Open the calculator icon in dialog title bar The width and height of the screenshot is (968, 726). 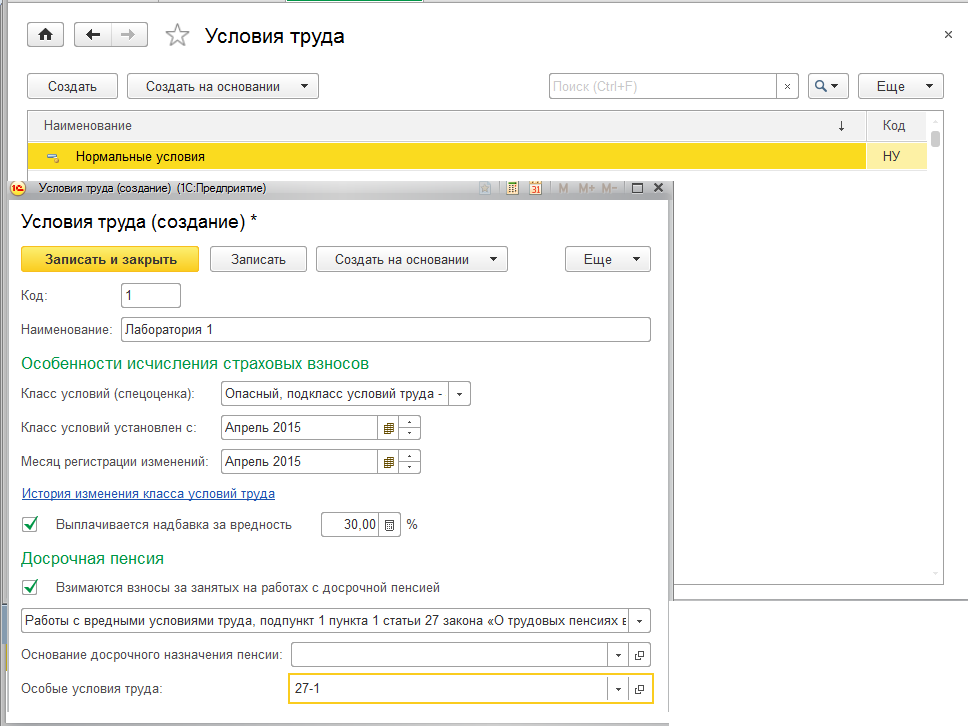tap(512, 188)
